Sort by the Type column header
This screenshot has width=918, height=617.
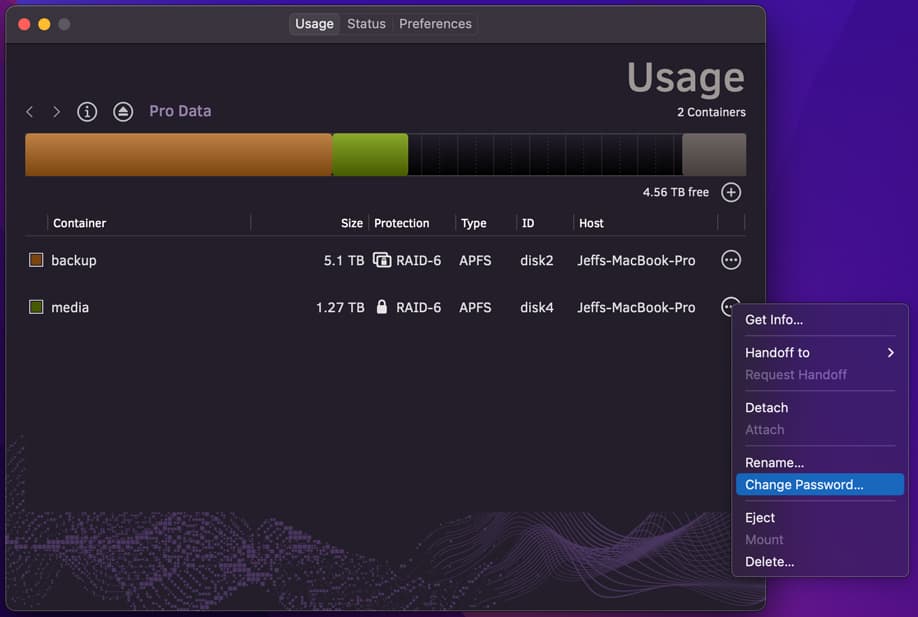click(474, 223)
